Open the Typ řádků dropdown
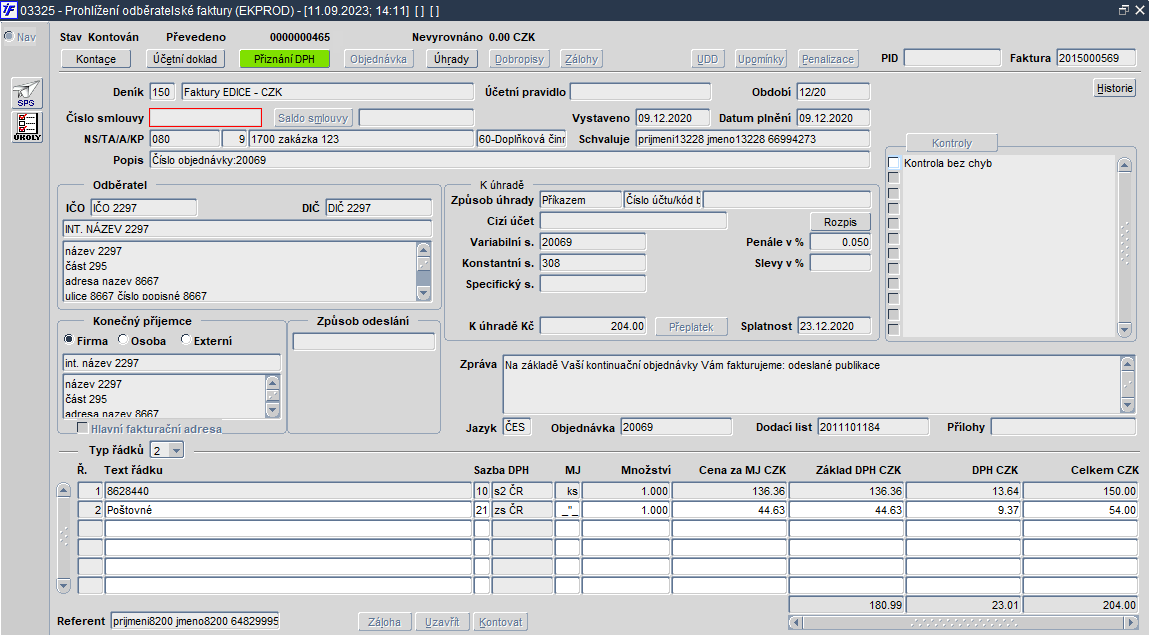 176,450
